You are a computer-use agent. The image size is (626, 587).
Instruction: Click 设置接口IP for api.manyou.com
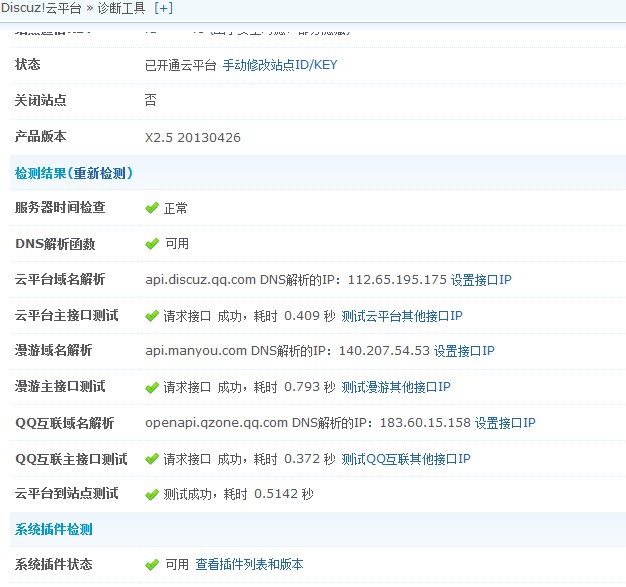464,351
